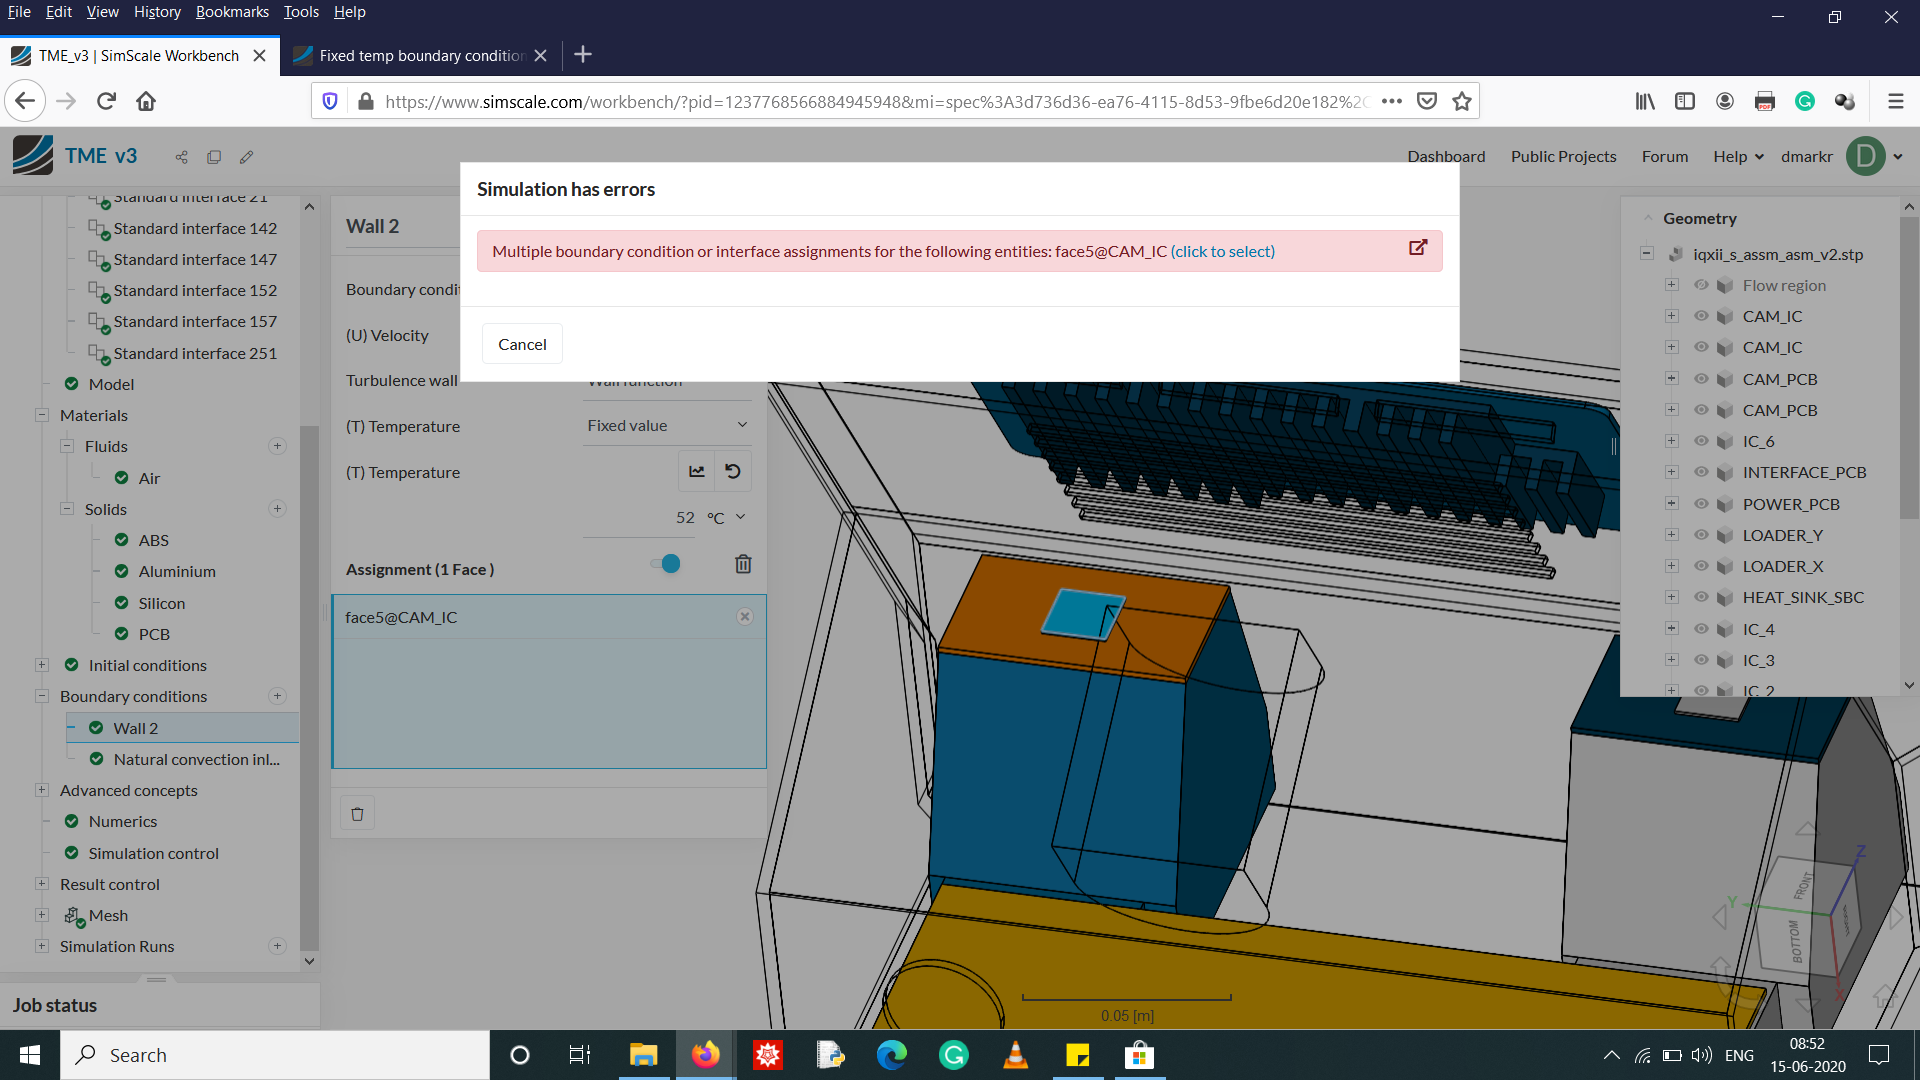Open VLC from the Windows taskbar
This screenshot has height=1080, width=1920.
(x=1015, y=1055)
